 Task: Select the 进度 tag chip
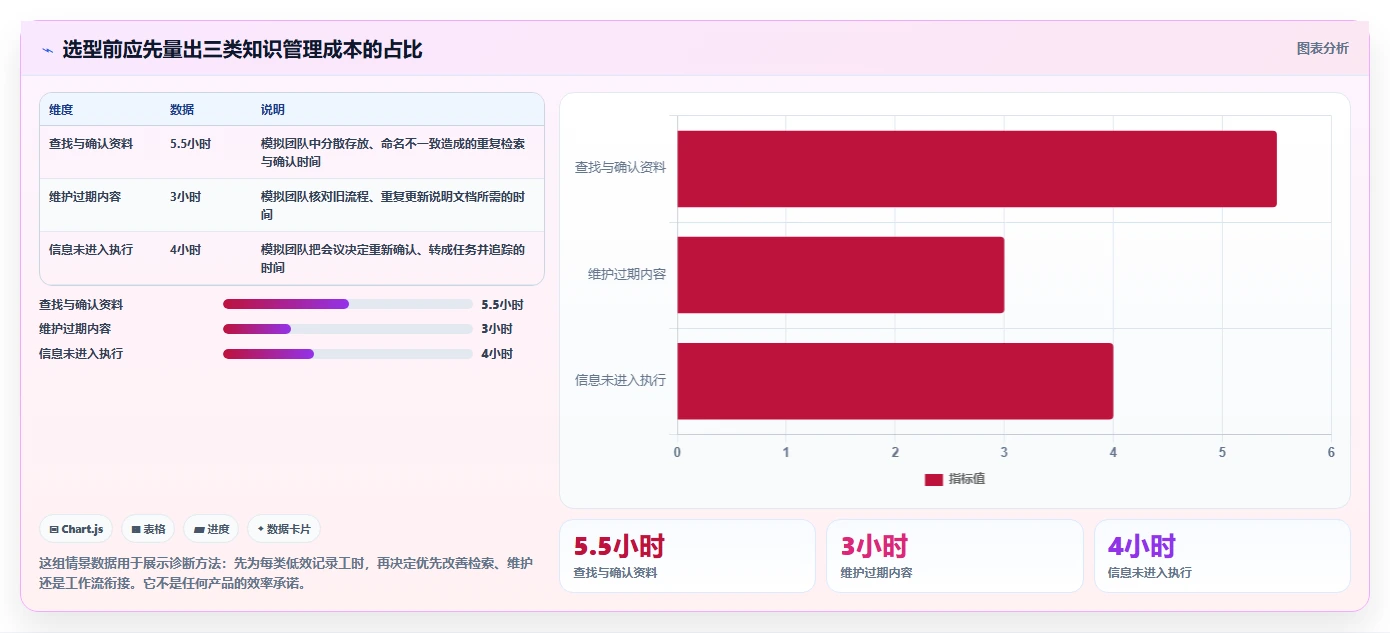coord(211,529)
